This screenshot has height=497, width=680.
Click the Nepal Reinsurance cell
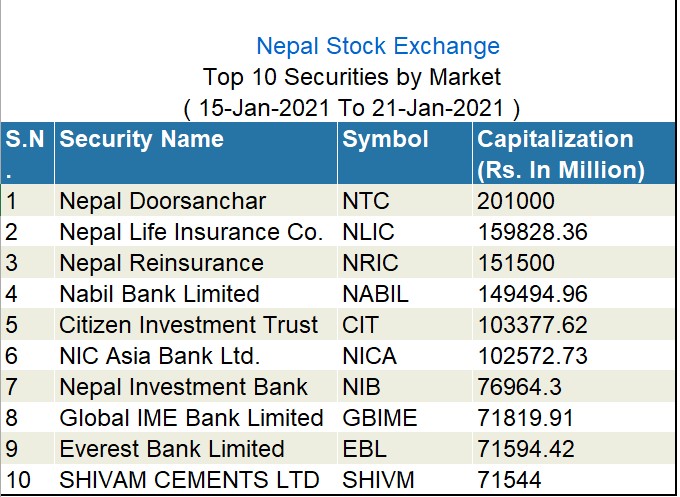pyautogui.click(x=161, y=263)
